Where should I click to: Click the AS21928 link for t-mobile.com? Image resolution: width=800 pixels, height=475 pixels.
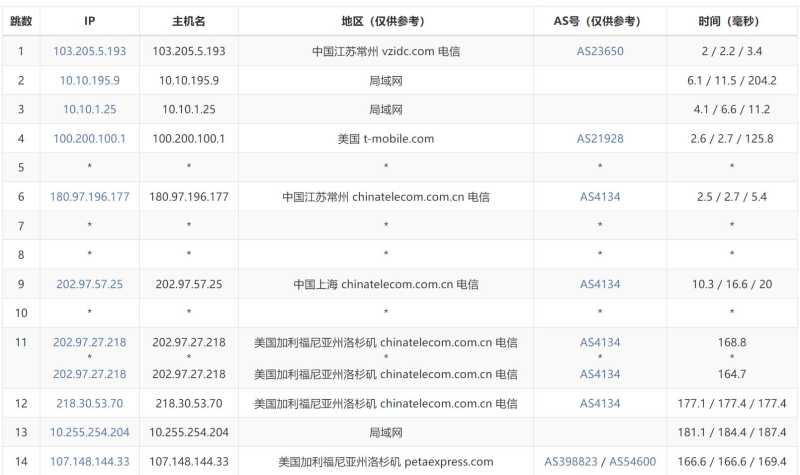point(600,138)
